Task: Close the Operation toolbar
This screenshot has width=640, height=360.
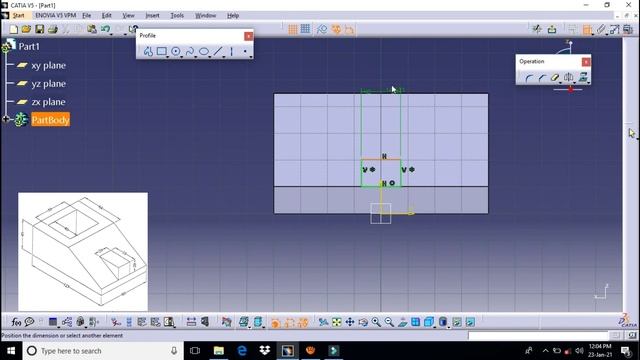Action: click(586, 62)
